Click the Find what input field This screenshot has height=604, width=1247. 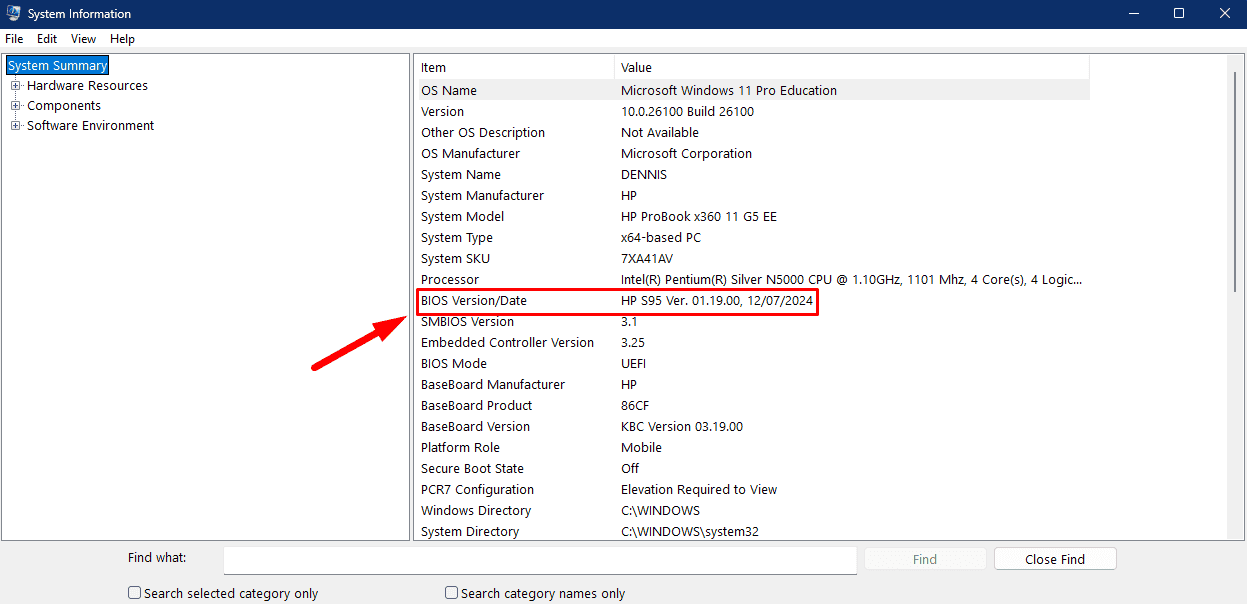click(x=539, y=559)
